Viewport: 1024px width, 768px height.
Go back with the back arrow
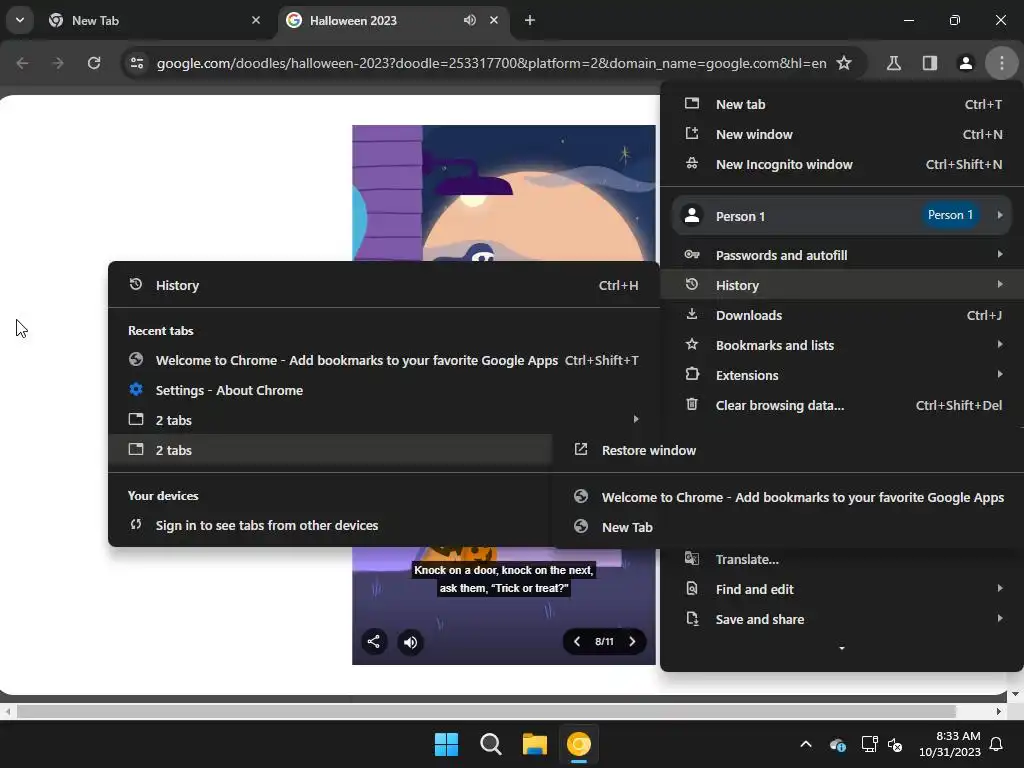[x=22, y=63]
